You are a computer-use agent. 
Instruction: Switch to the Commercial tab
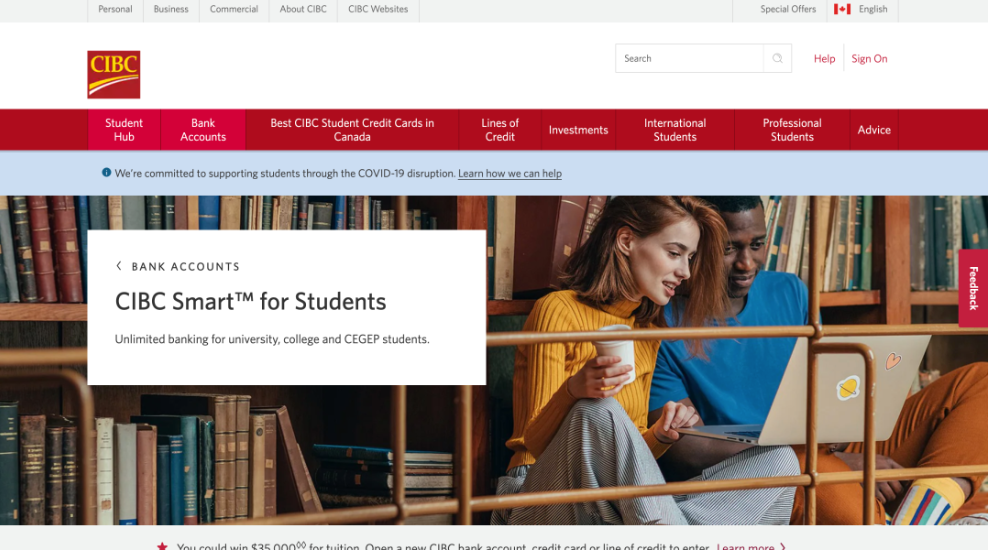pyautogui.click(x=235, y=9)
